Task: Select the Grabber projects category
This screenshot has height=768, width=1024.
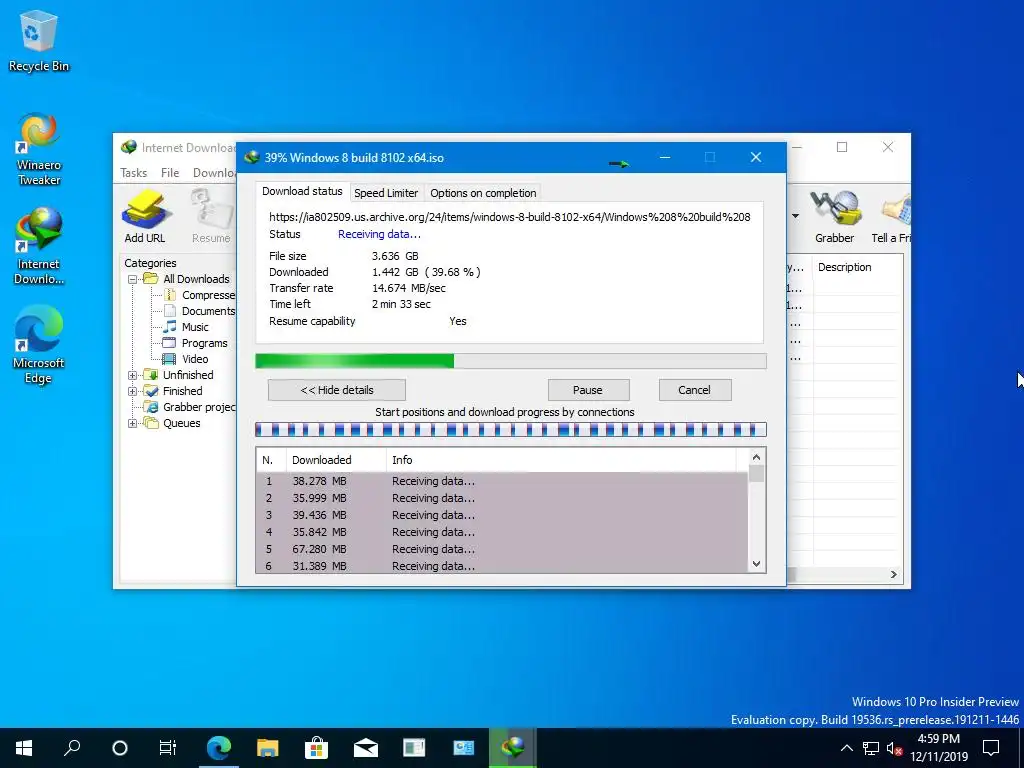Action: 190,407
